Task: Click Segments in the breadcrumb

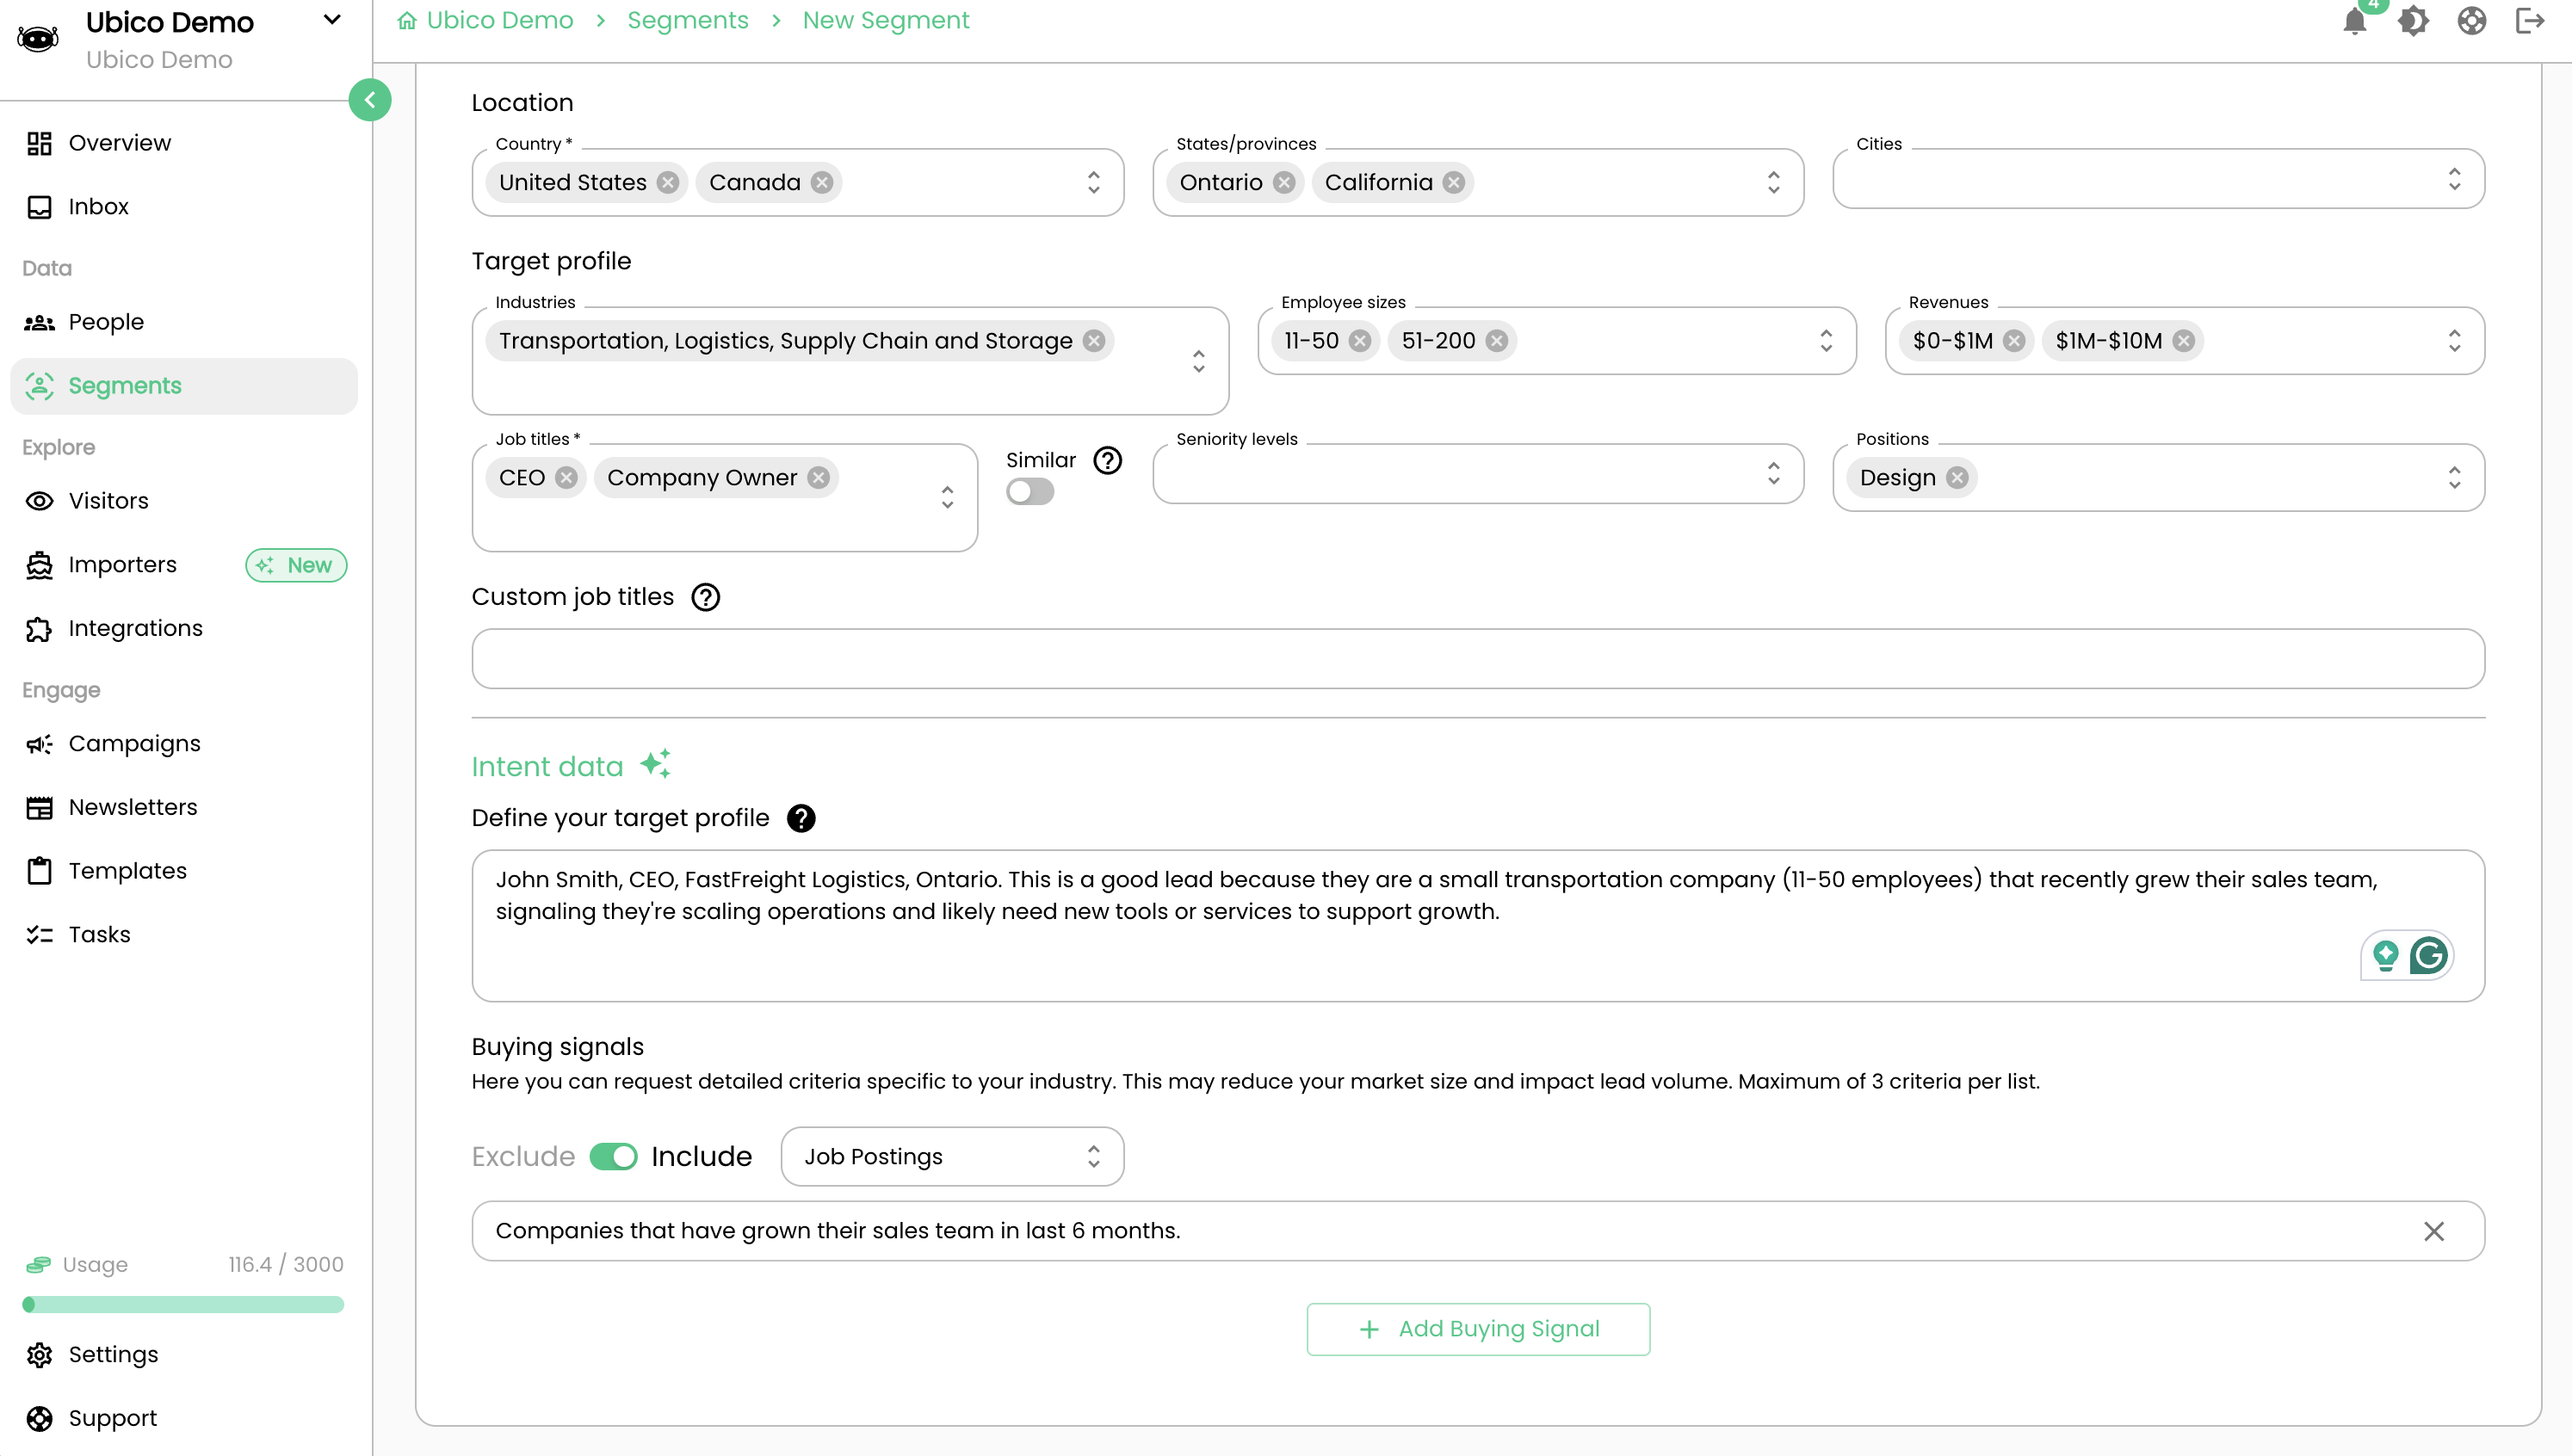Action: (687, 21)
